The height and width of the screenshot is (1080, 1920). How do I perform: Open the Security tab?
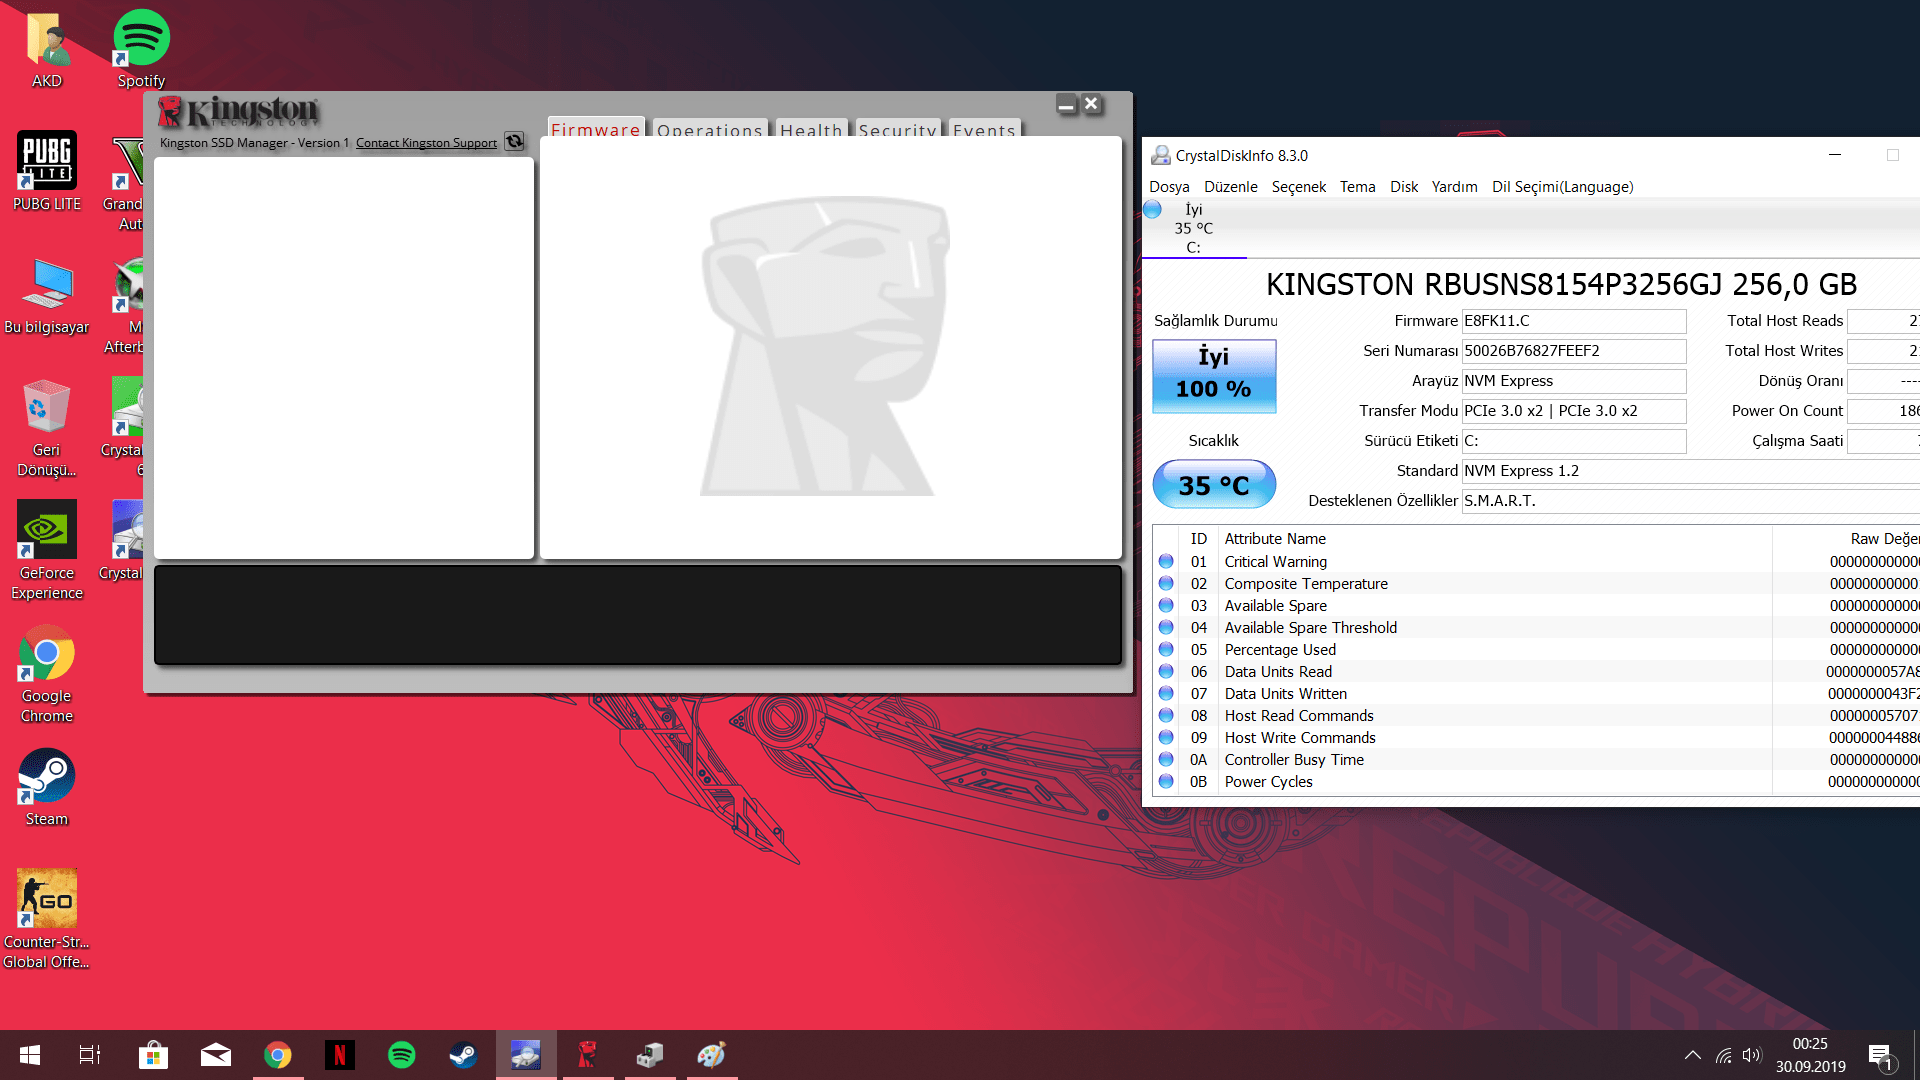click(x=897, y=129)
